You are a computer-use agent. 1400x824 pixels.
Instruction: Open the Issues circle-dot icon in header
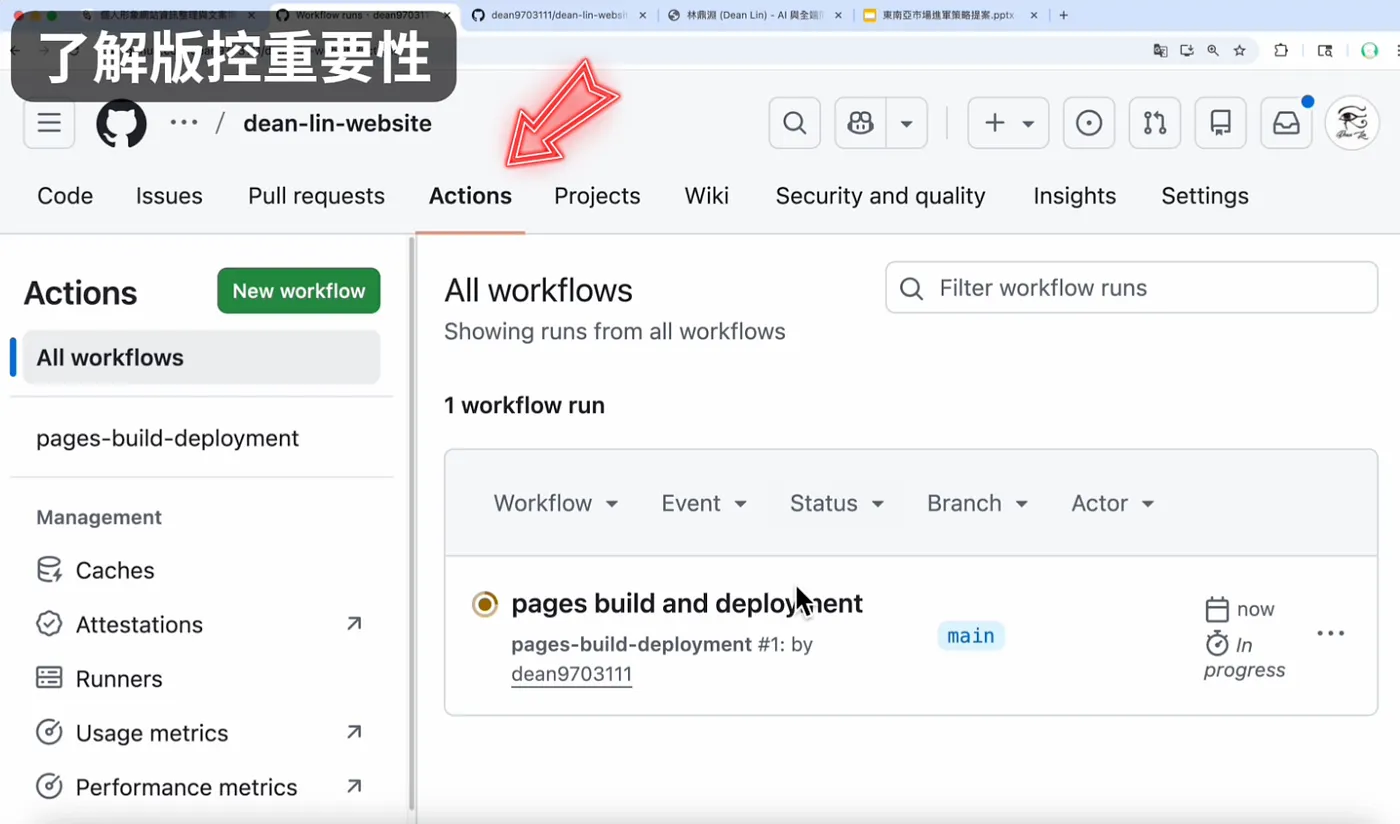(1089, 123)
